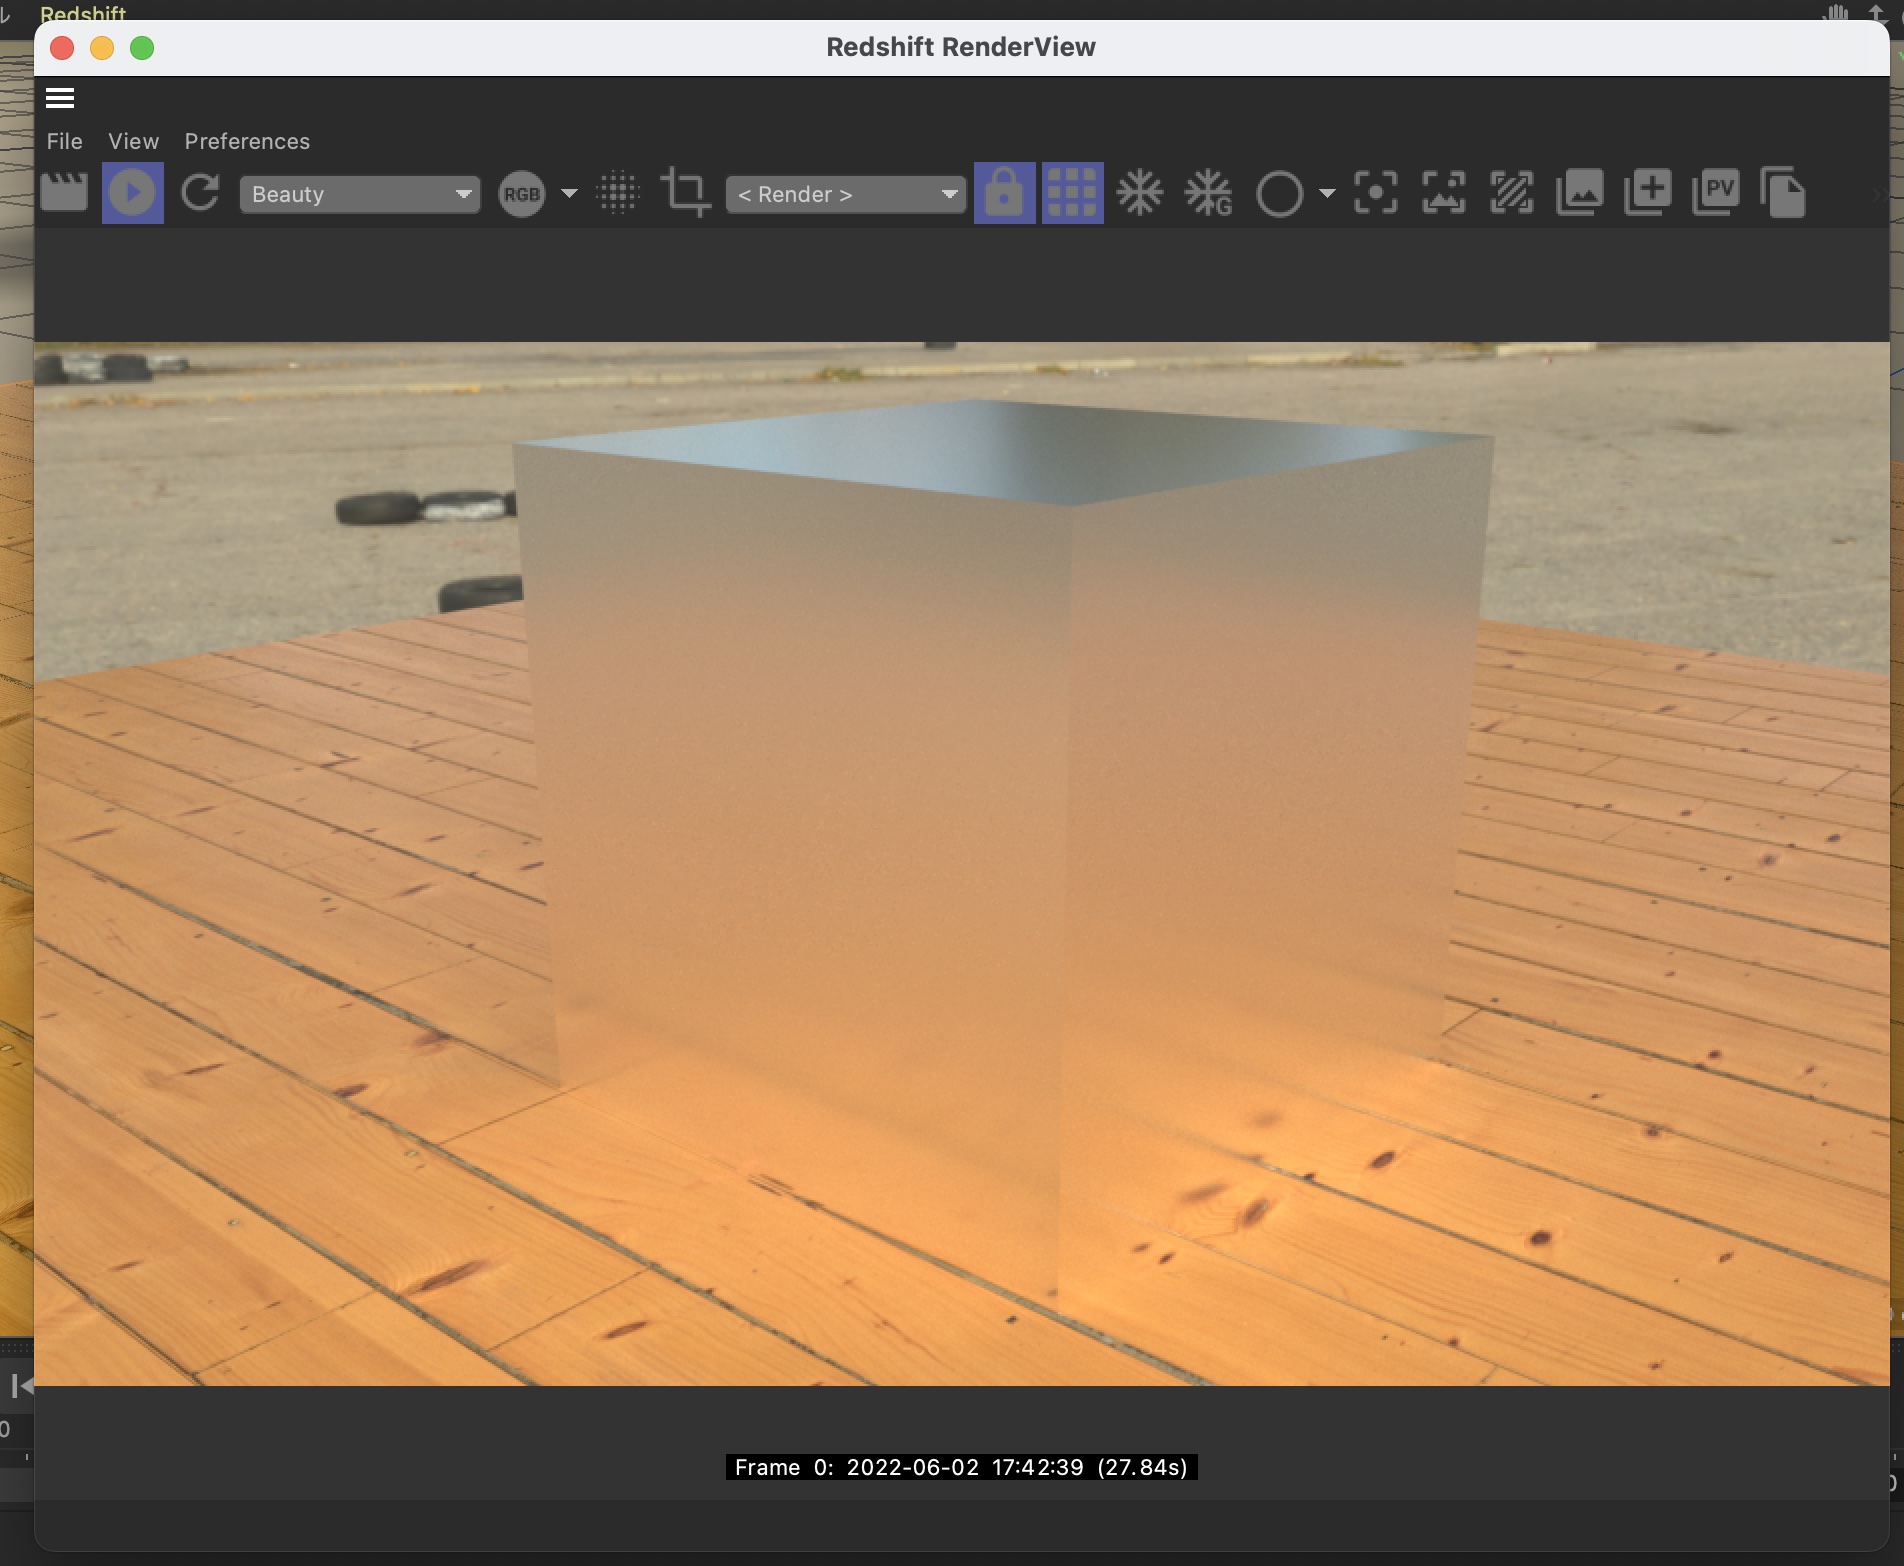This screenshot has width=1904, height=1566.
Task: Open the < Render > camera dropdown
Action: [x=845, y=194]
